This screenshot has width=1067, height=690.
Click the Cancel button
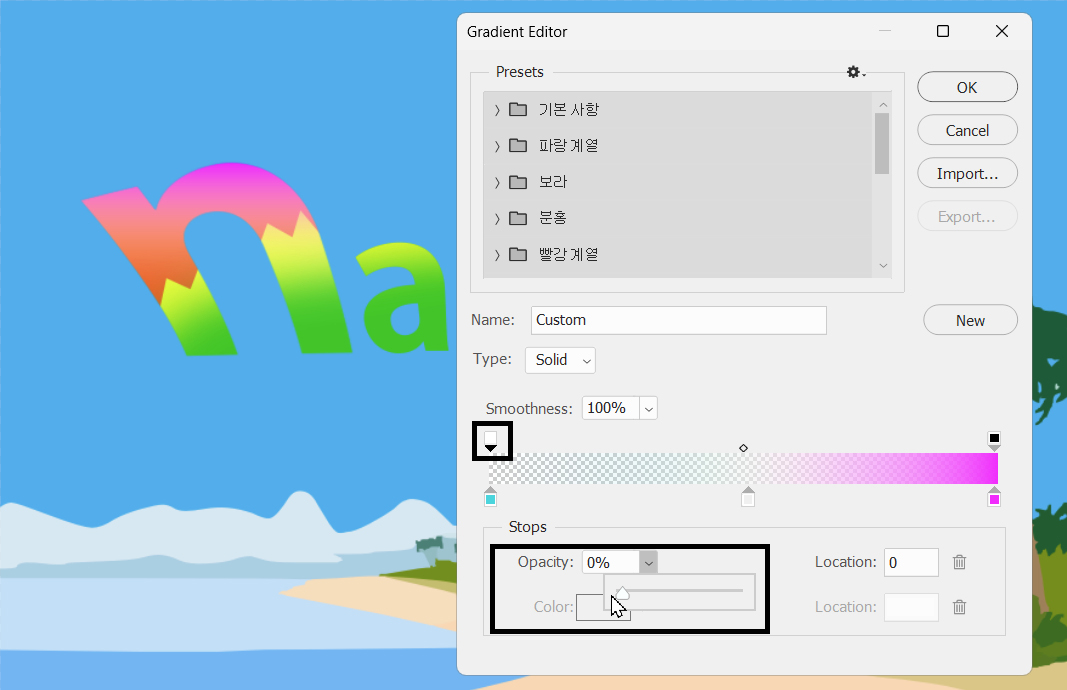pos(967,130)
